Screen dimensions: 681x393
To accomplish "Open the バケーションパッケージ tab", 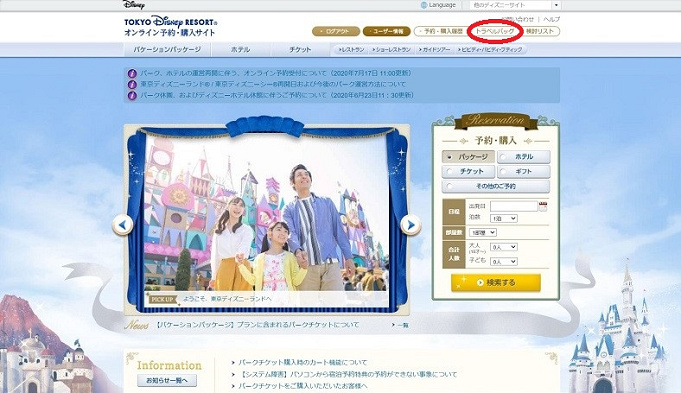I will tap(167, 50).
